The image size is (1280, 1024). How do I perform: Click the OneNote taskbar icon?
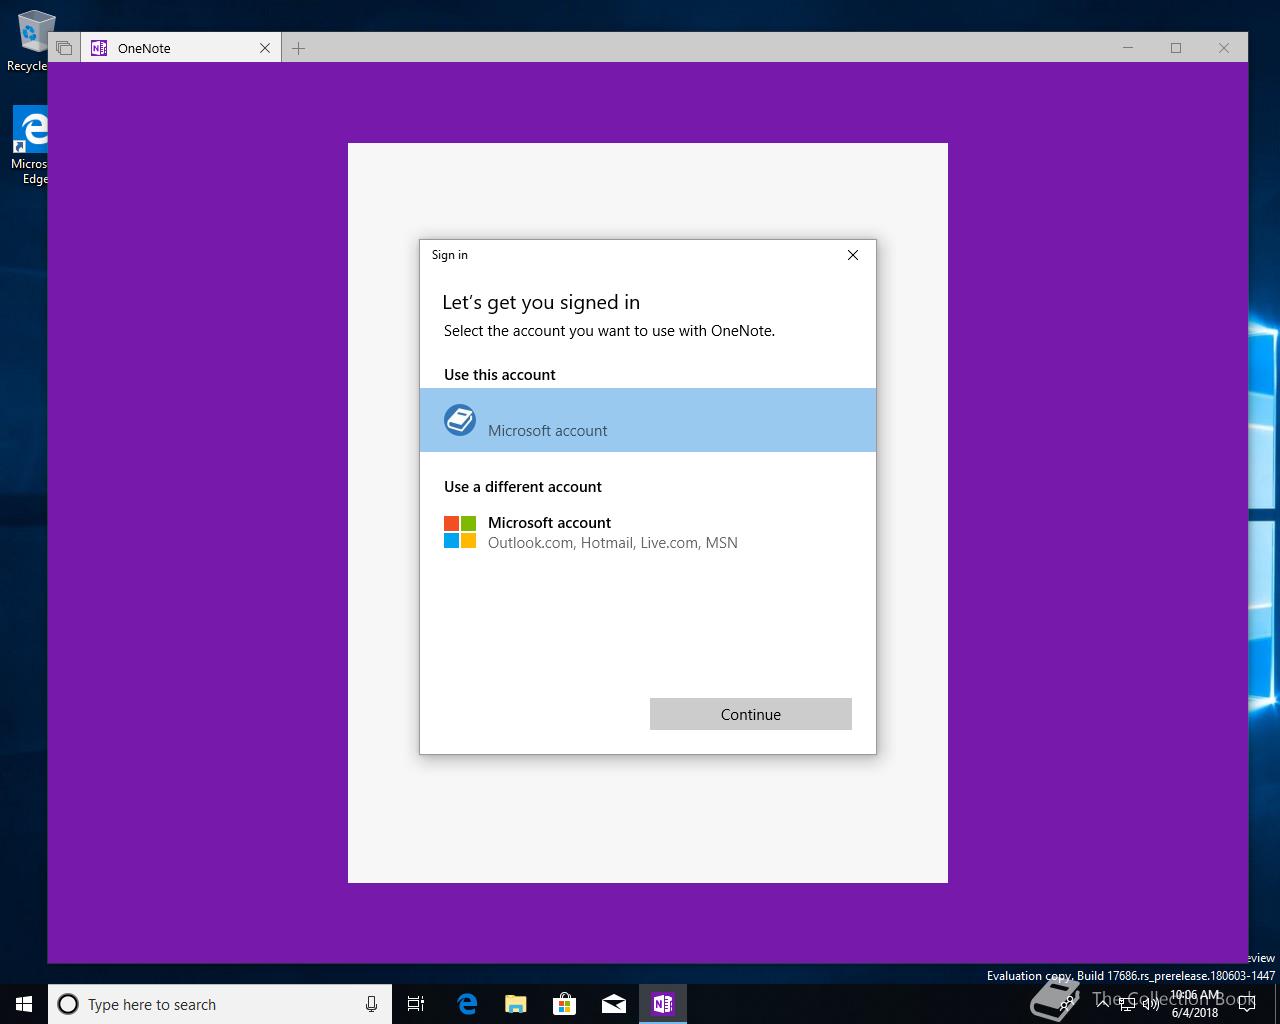(662, 1004)
